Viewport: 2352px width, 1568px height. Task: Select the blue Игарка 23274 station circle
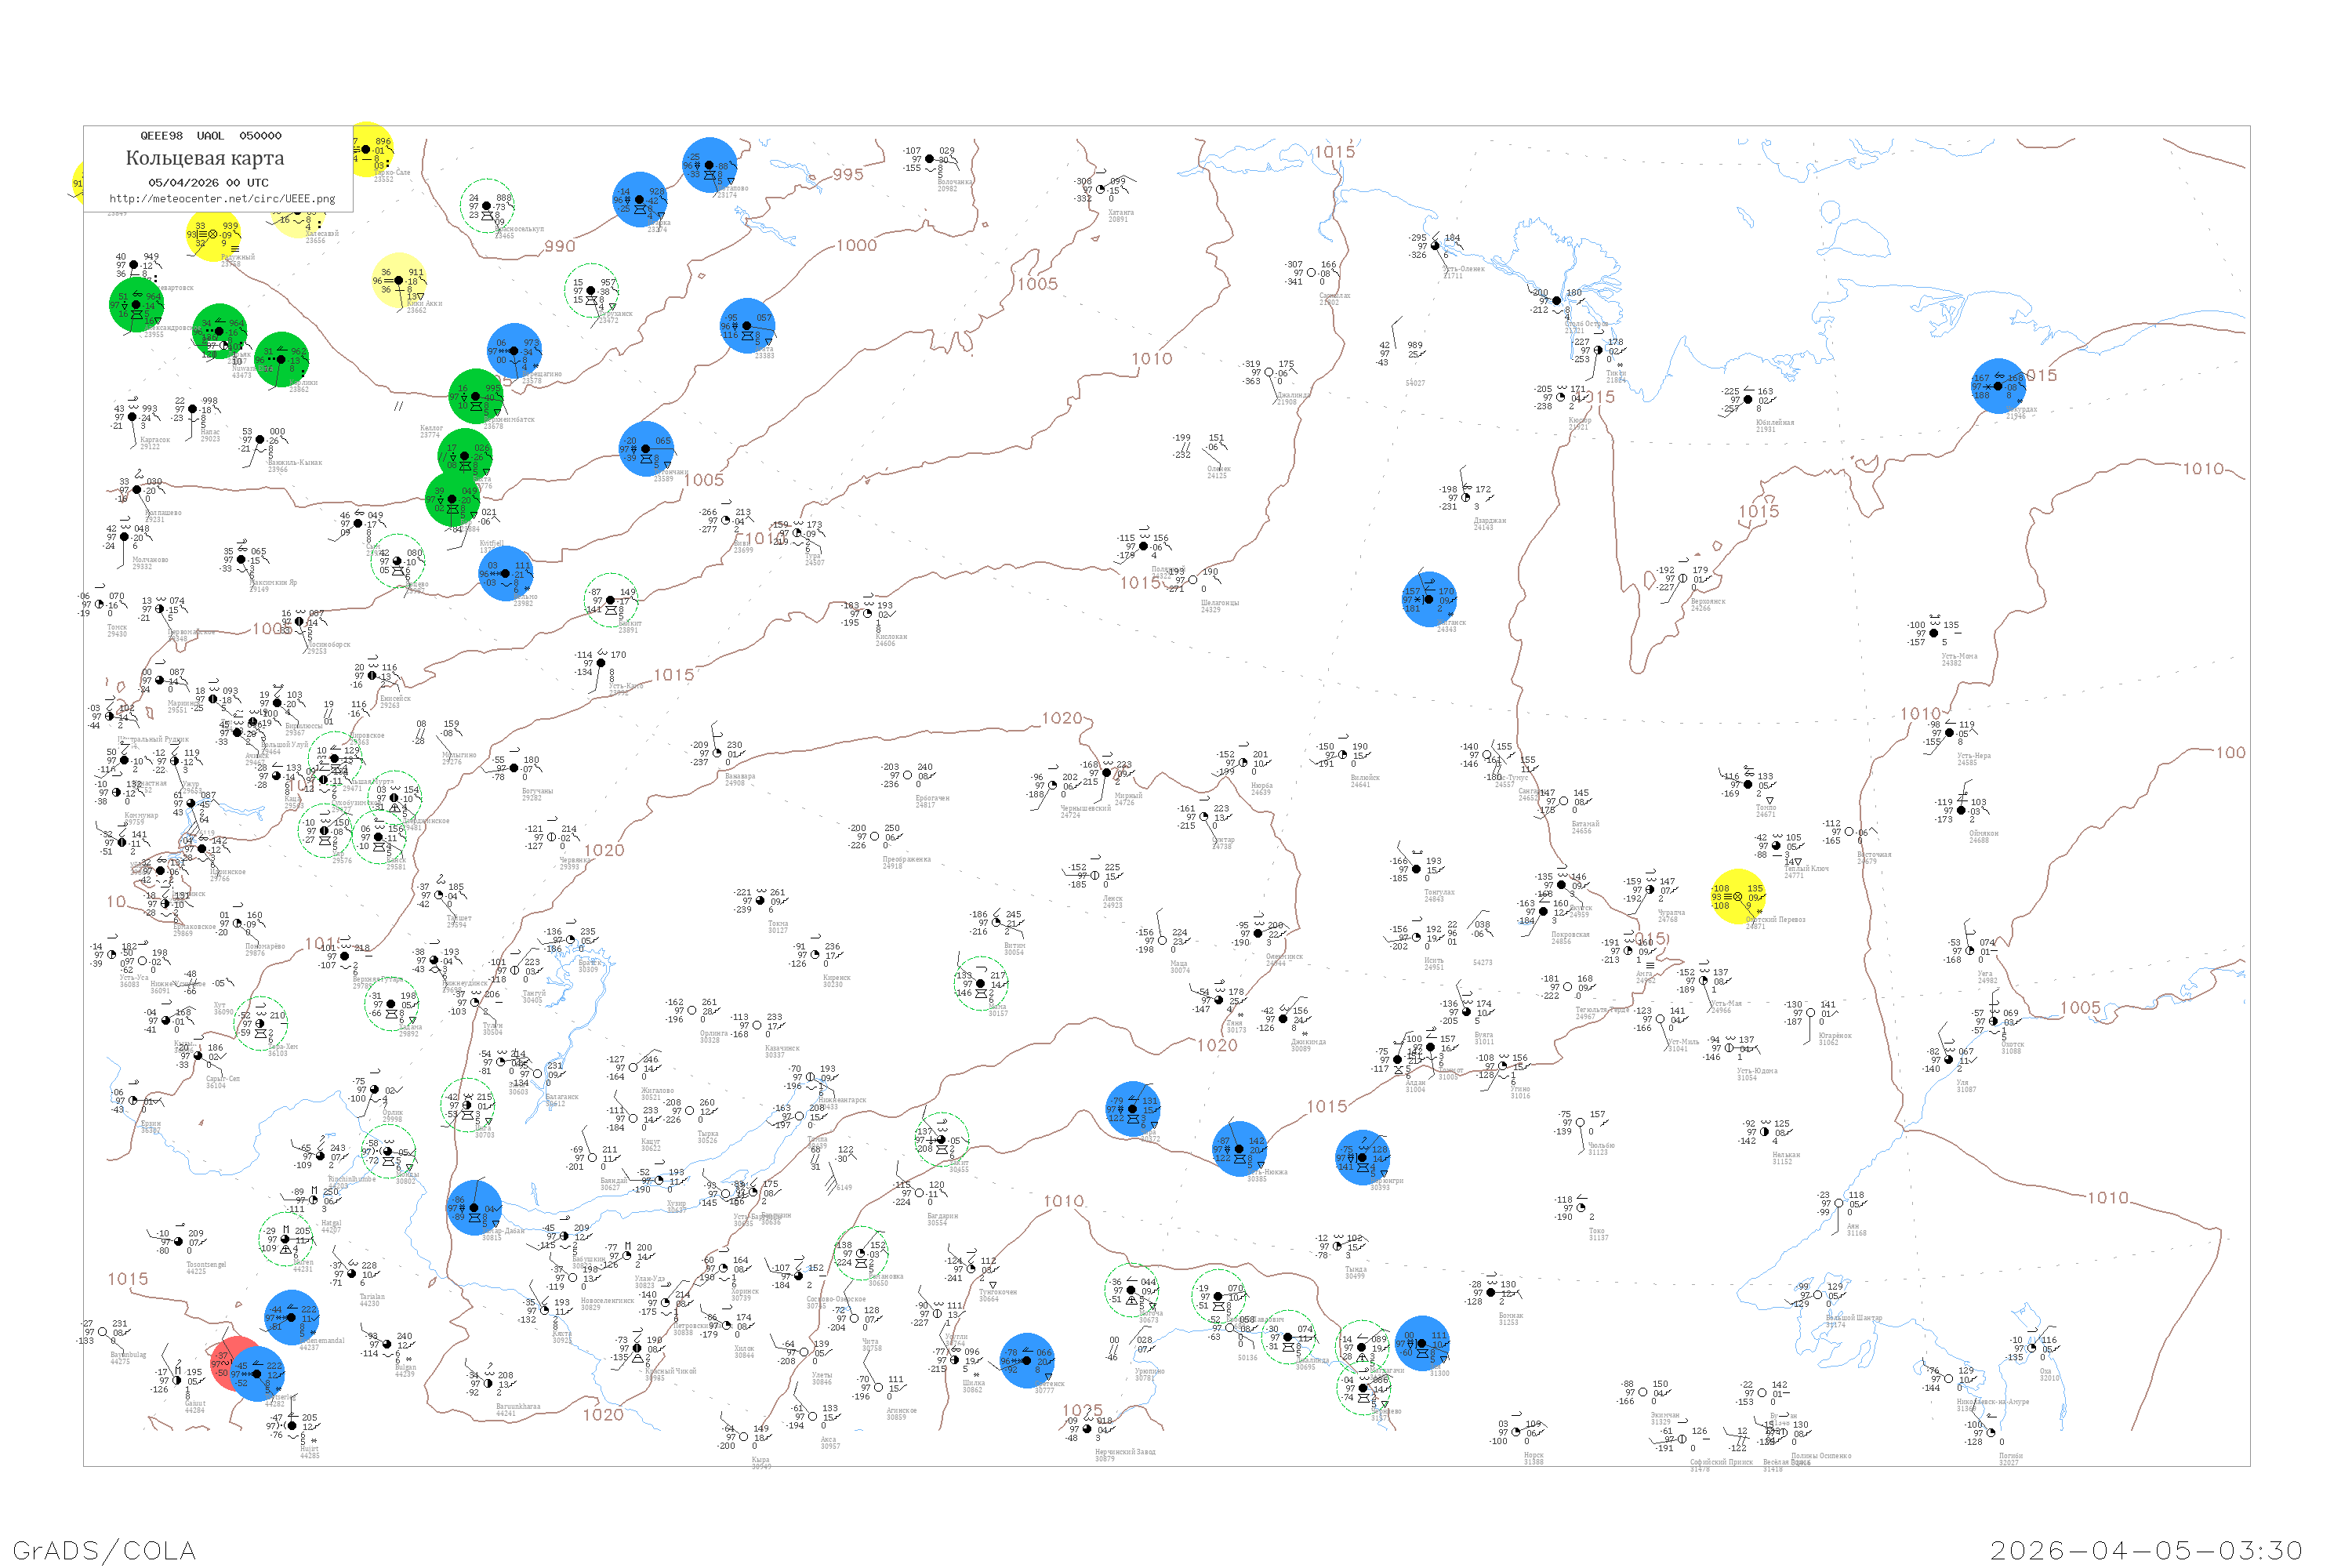pyautogui.click(x=640, y=200)
